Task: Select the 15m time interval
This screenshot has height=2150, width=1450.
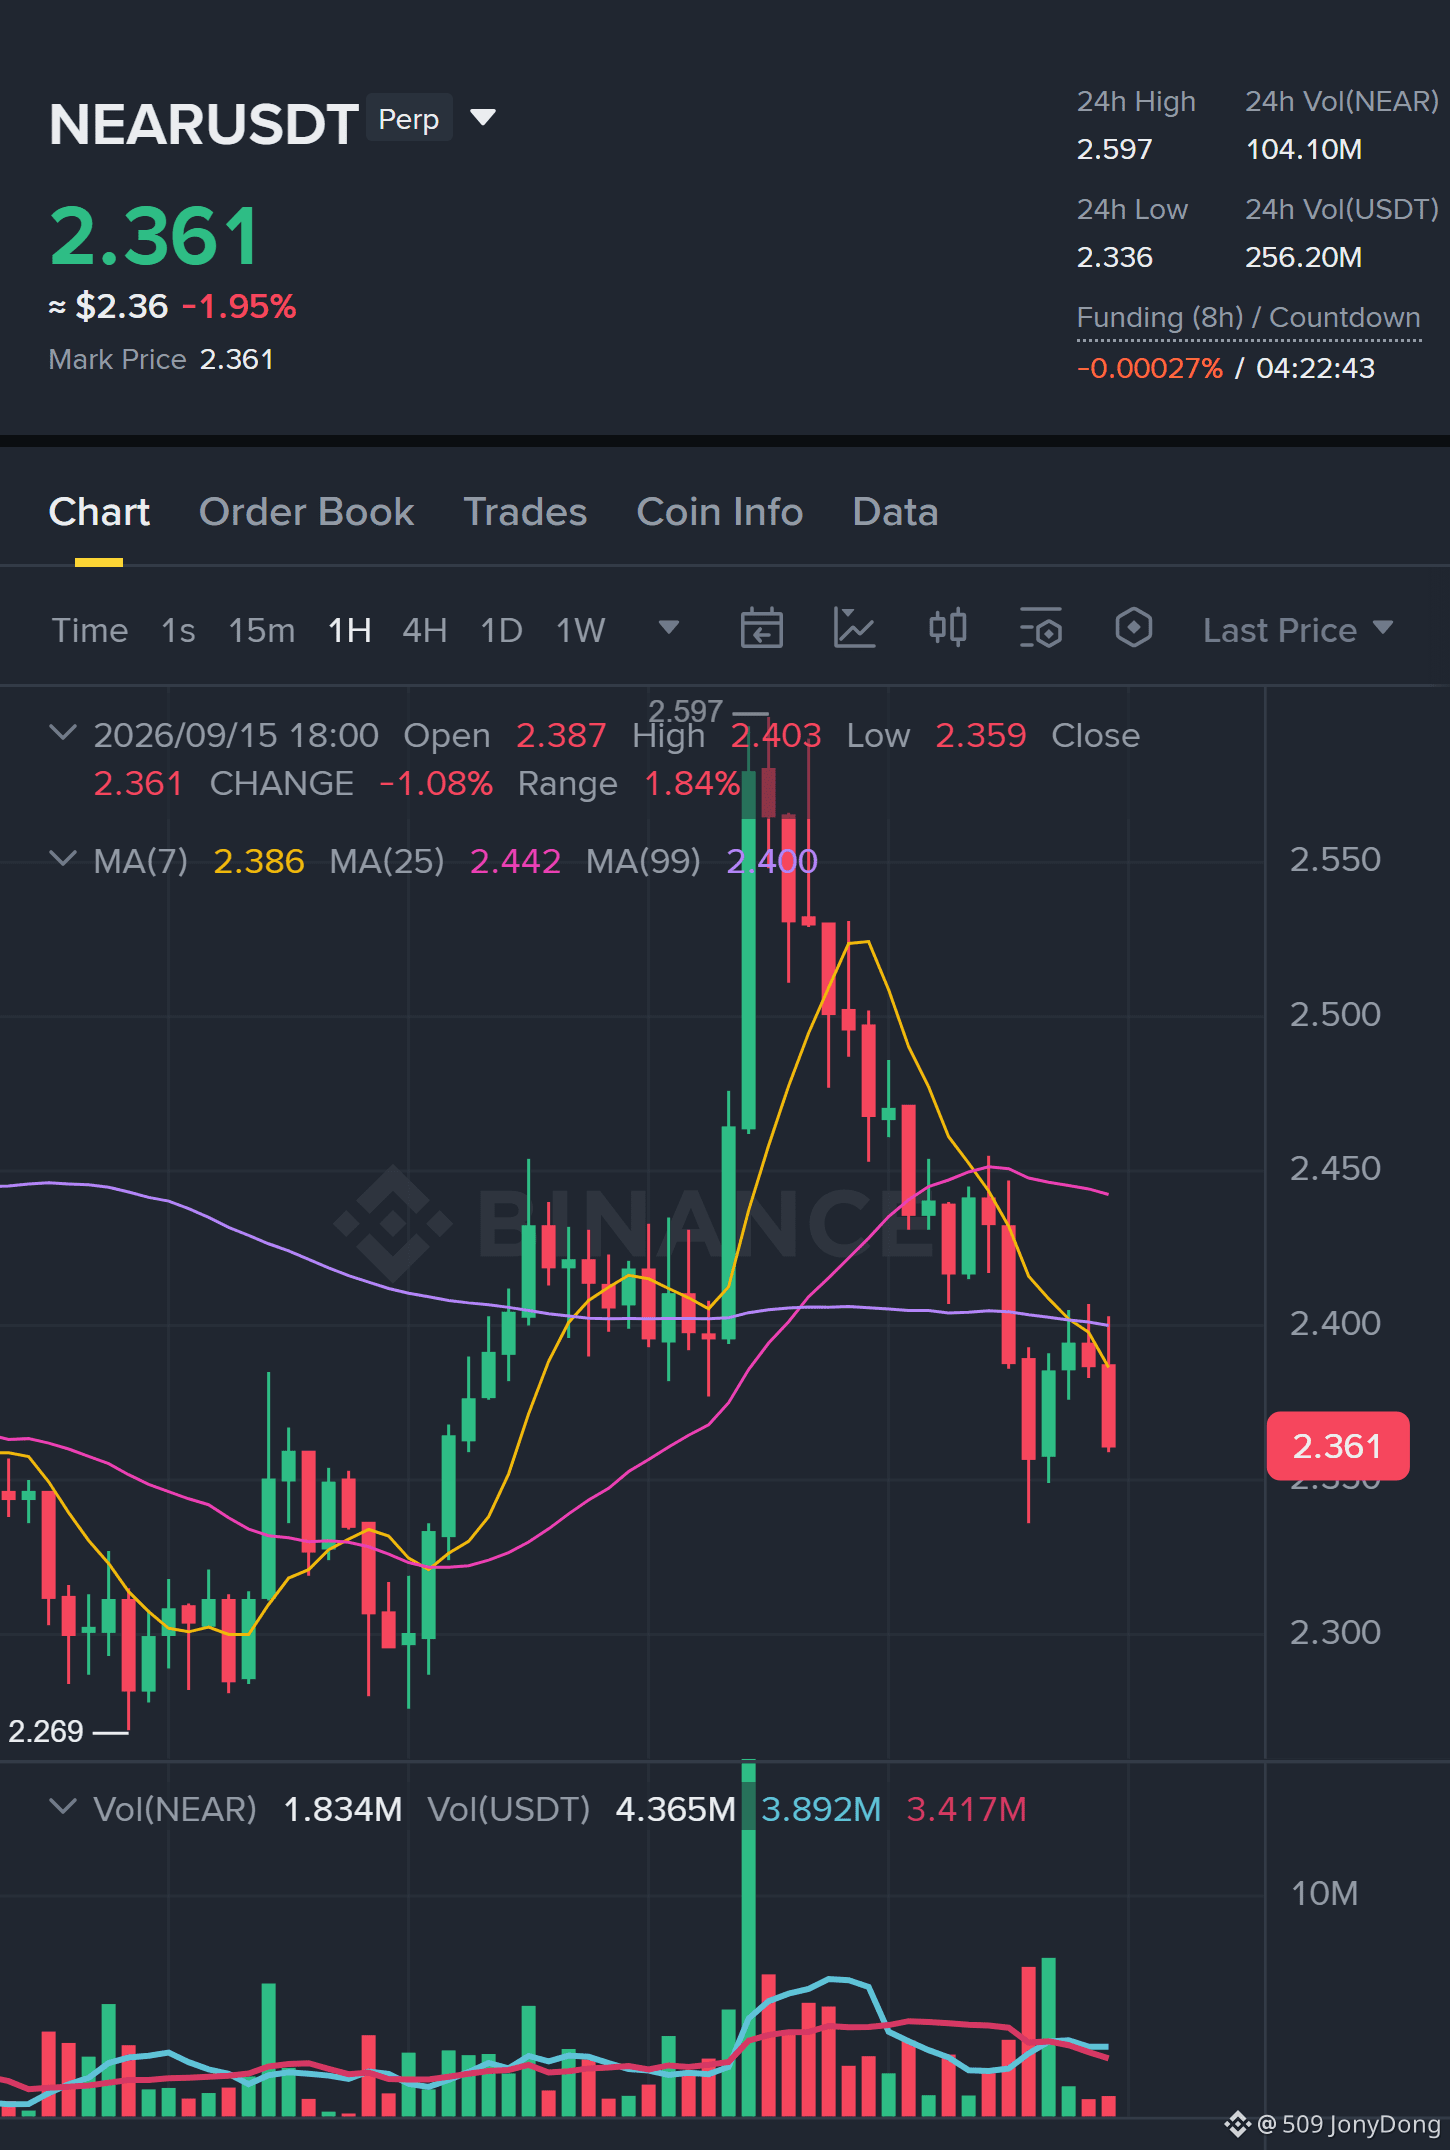Action: tap(262, 631)
